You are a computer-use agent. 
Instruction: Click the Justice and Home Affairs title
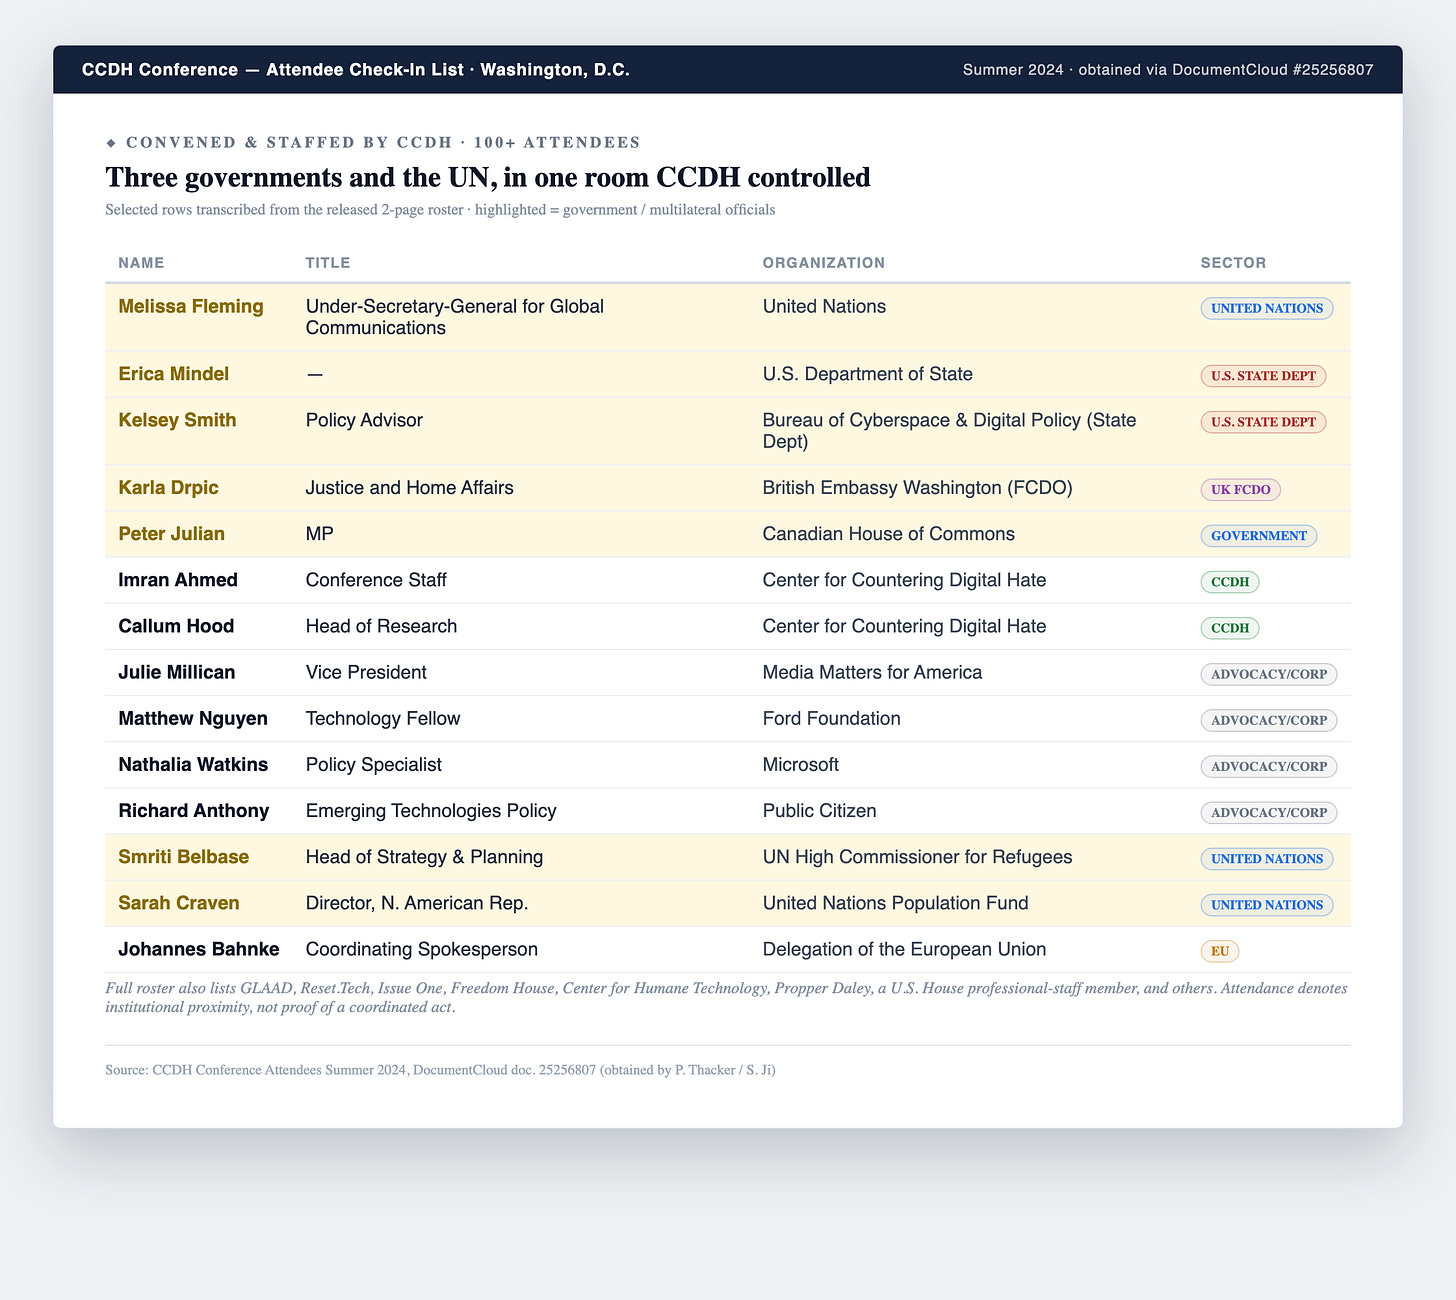click(410, 488)
